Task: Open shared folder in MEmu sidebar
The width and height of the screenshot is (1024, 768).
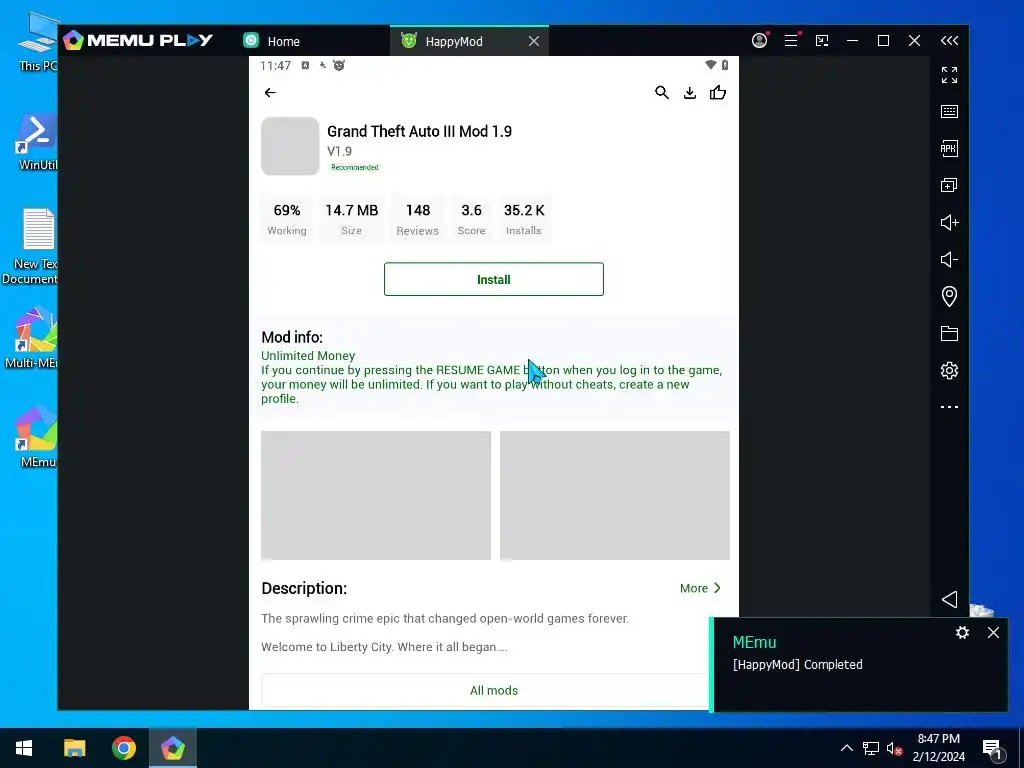Action: [x=949, y=334]
